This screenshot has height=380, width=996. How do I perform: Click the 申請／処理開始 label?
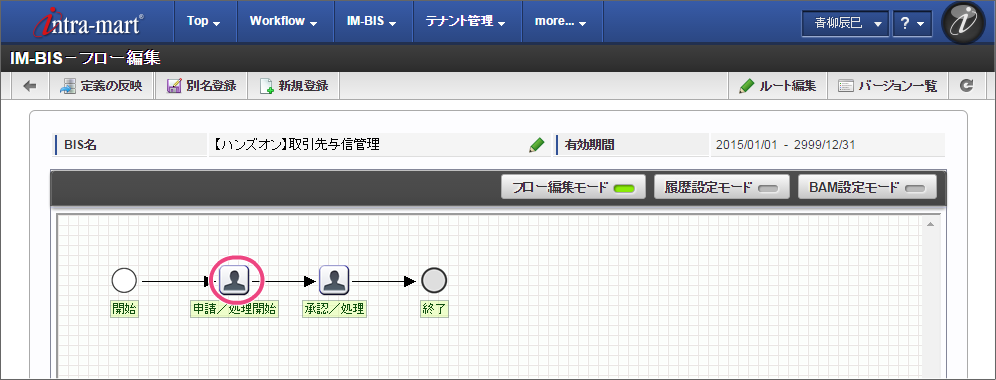coord(234,309)
